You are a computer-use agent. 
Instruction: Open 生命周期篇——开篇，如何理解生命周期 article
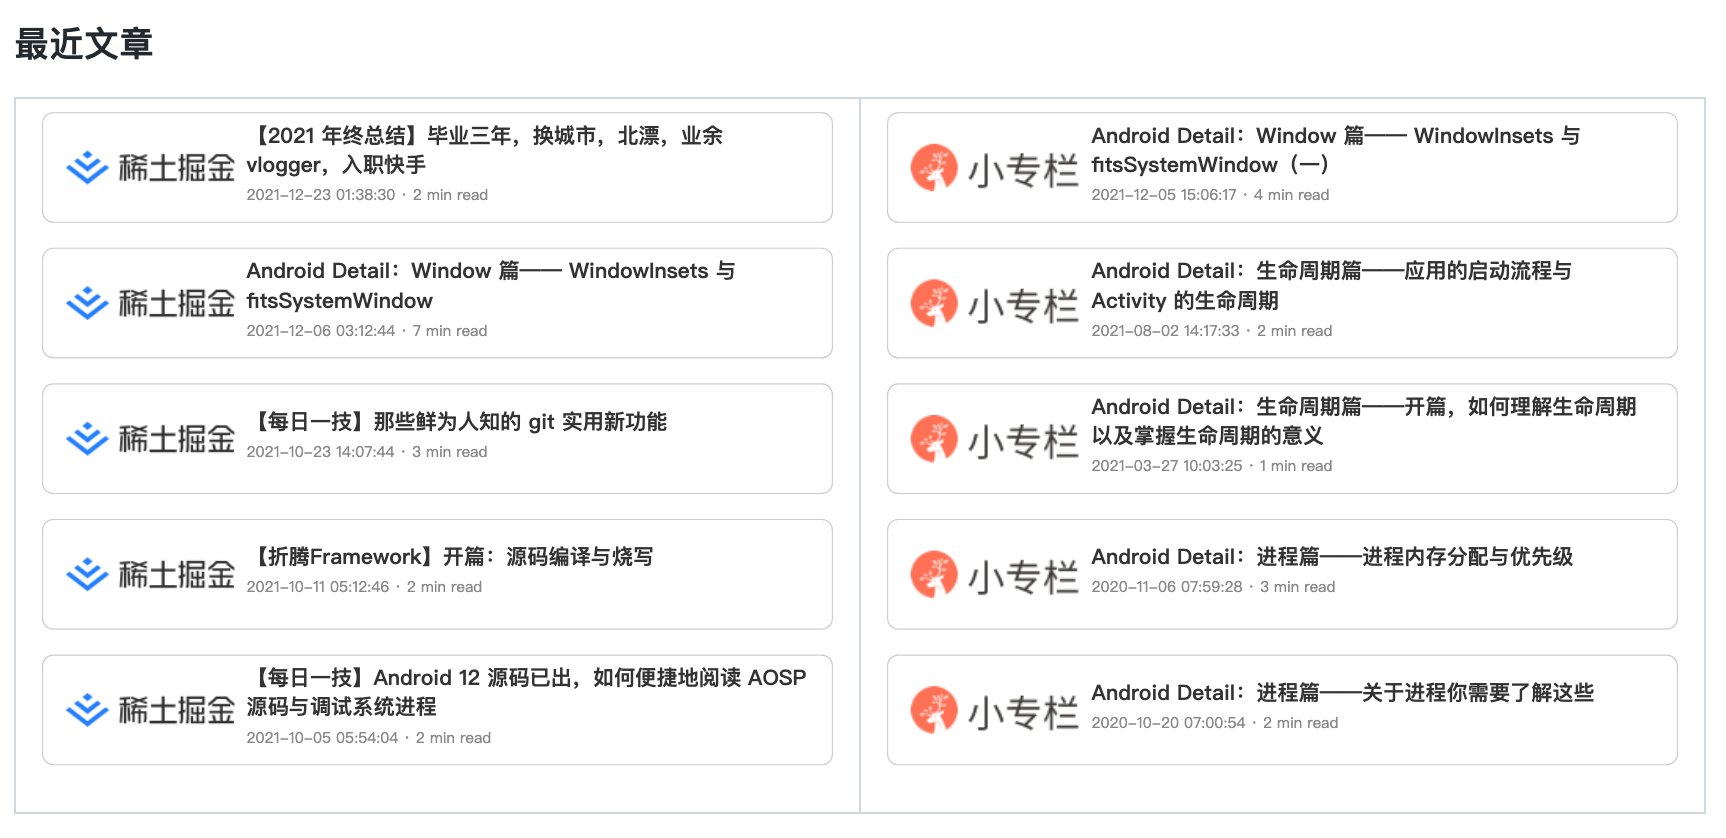pyautogui.click(x=1364, y=421)
